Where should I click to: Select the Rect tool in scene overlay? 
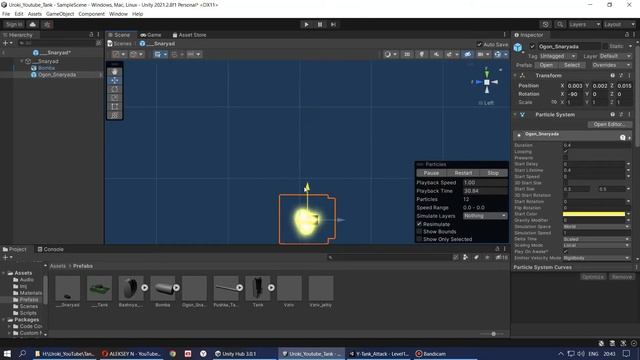coord(115,107)
